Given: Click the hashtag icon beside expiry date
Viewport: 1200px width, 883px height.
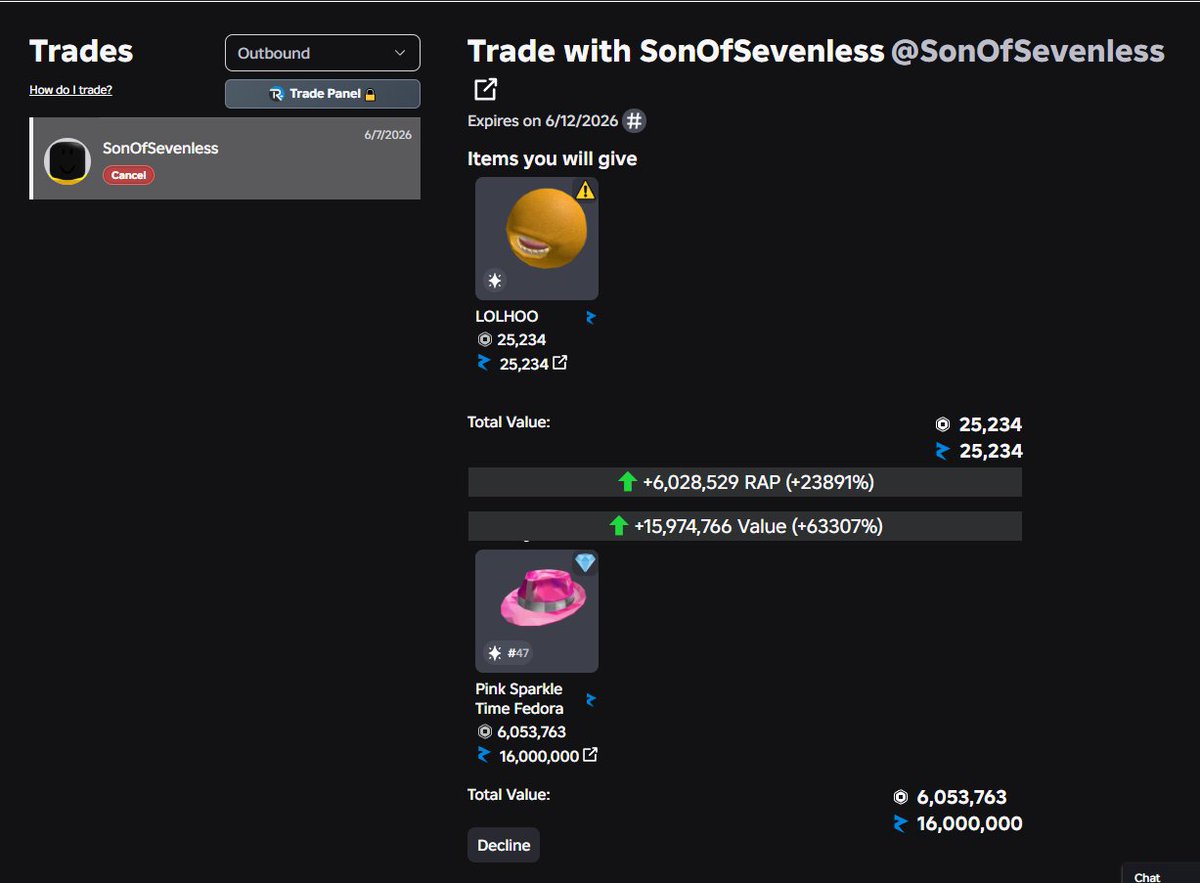Looking at the screenshot, I should pos(634,121).
